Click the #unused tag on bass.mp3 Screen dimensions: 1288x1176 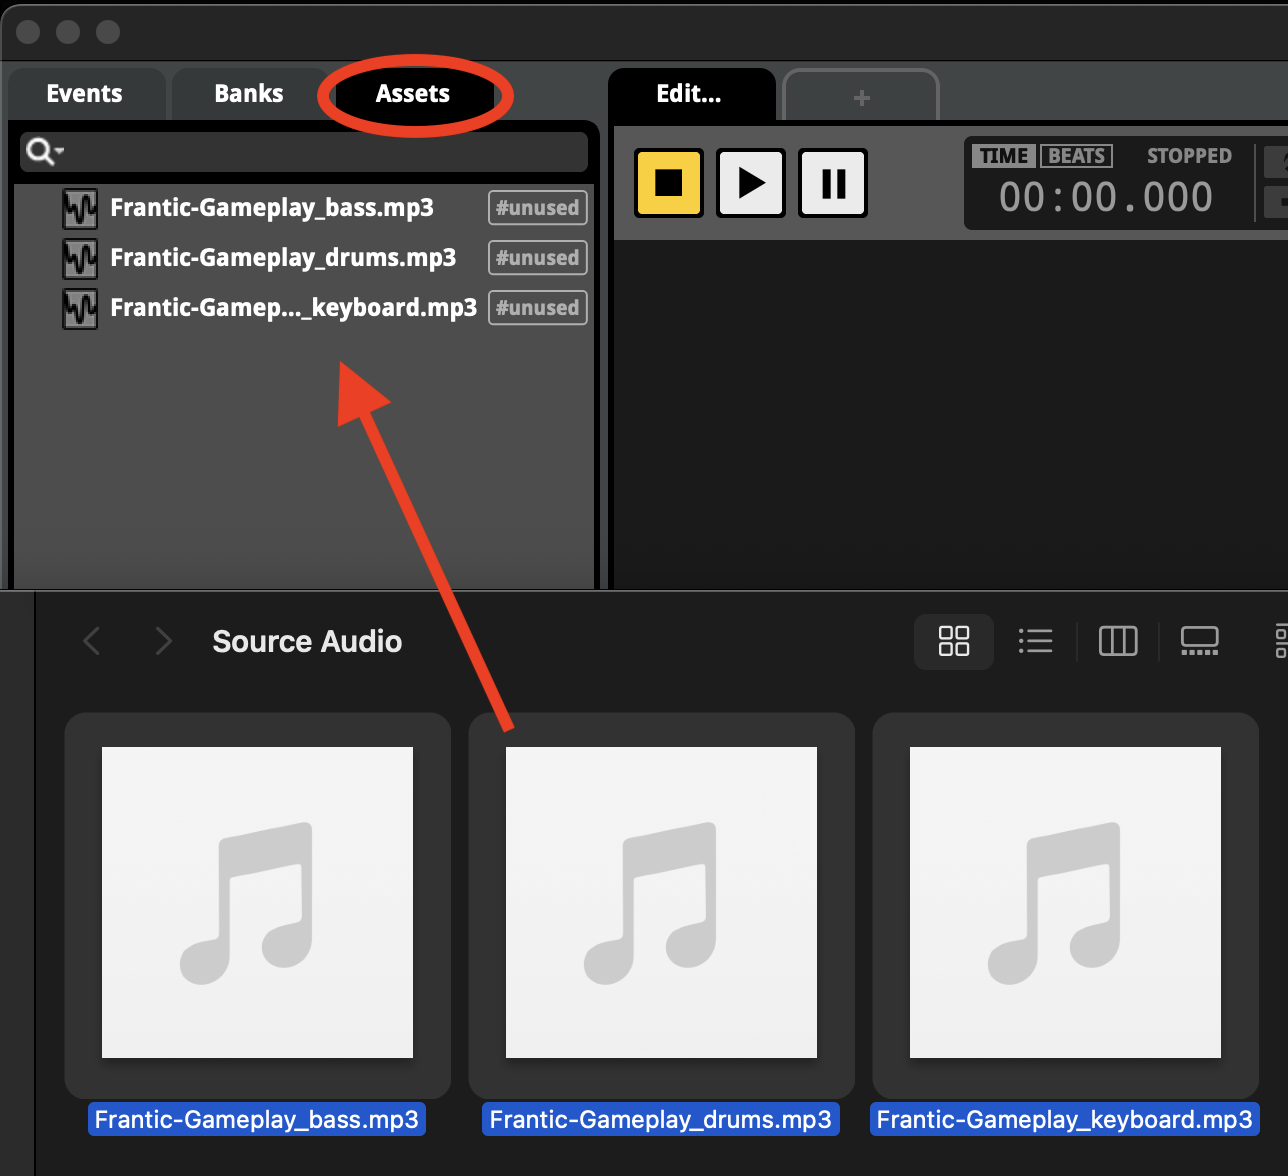(x=537, y=208)
